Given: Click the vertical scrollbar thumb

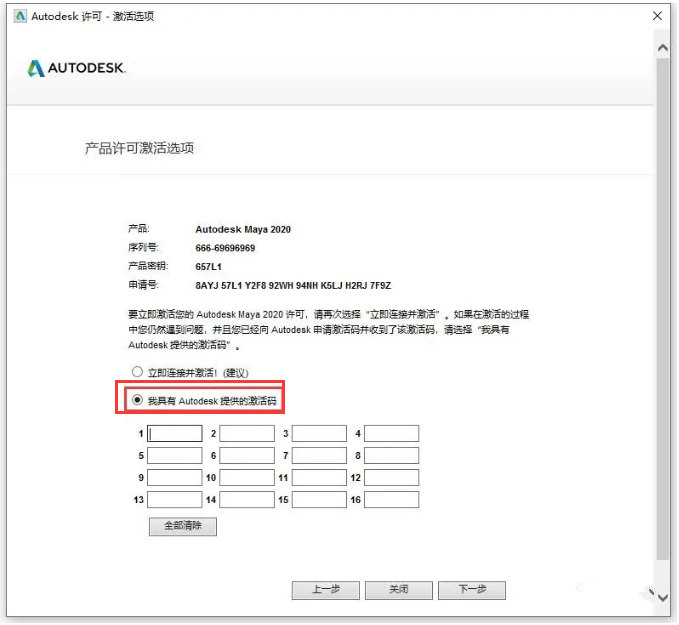Looking at the screenshot, I should click(663, 308).
